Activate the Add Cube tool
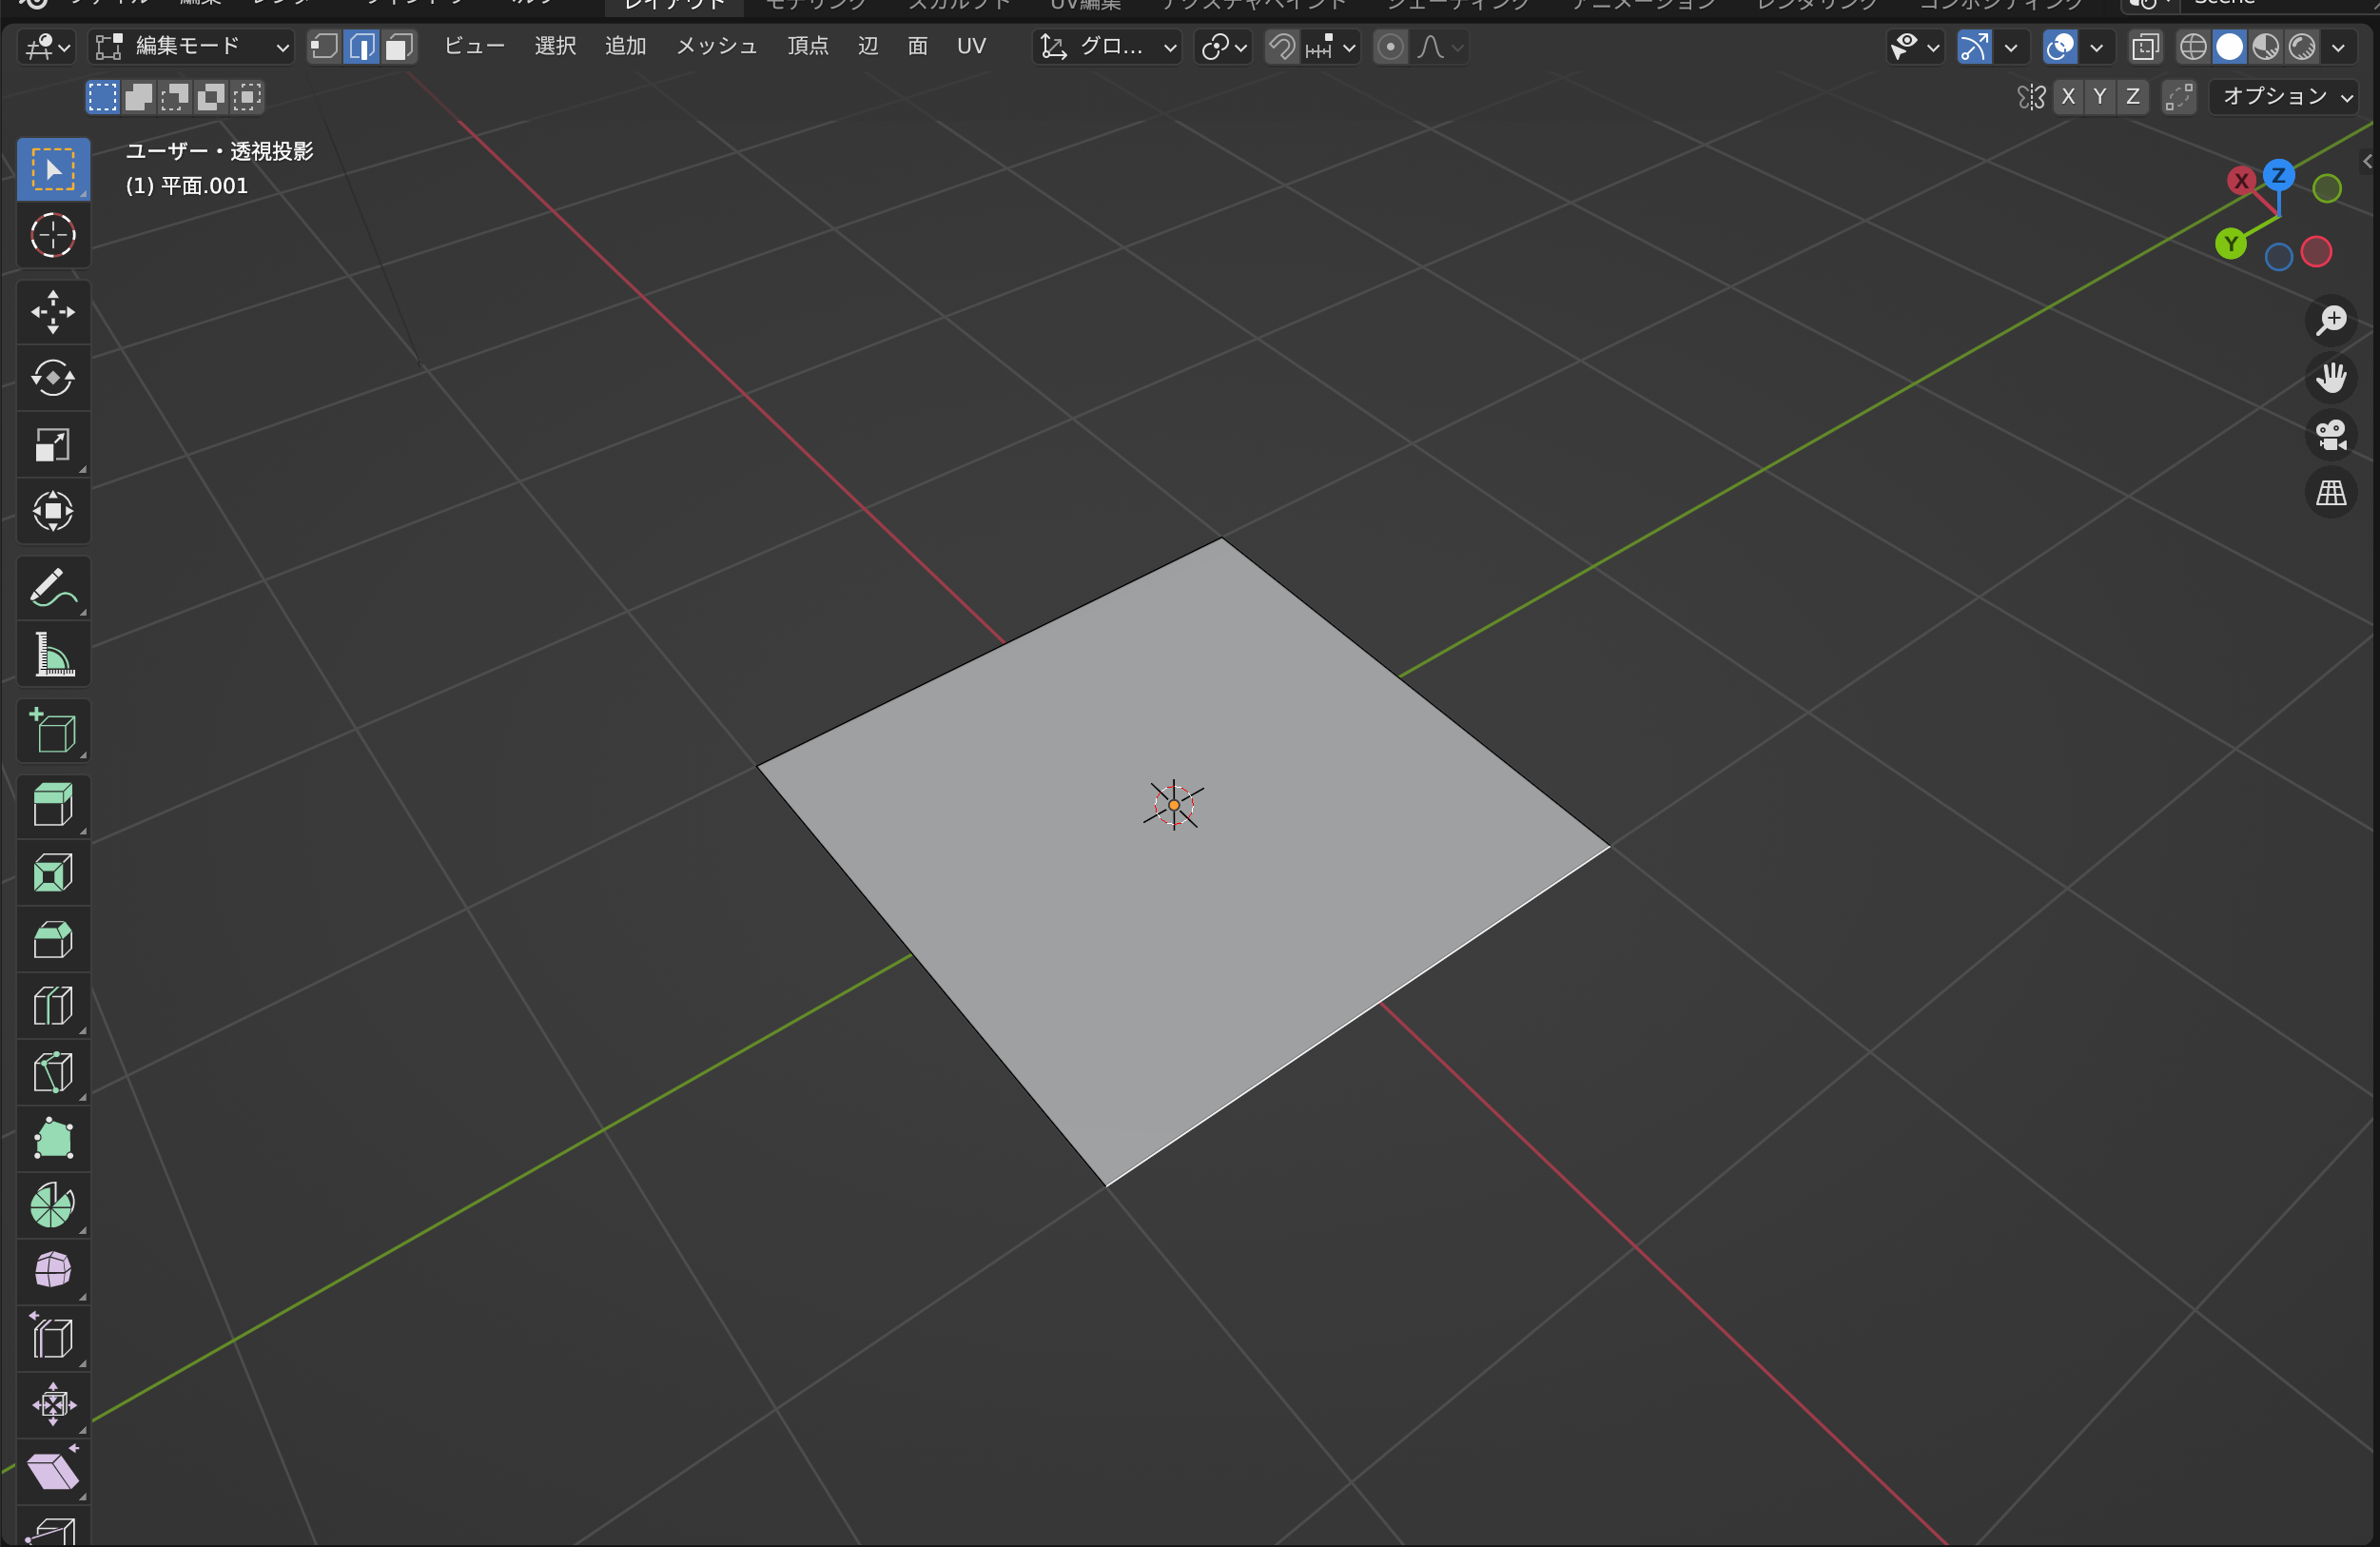 point(53,731)
